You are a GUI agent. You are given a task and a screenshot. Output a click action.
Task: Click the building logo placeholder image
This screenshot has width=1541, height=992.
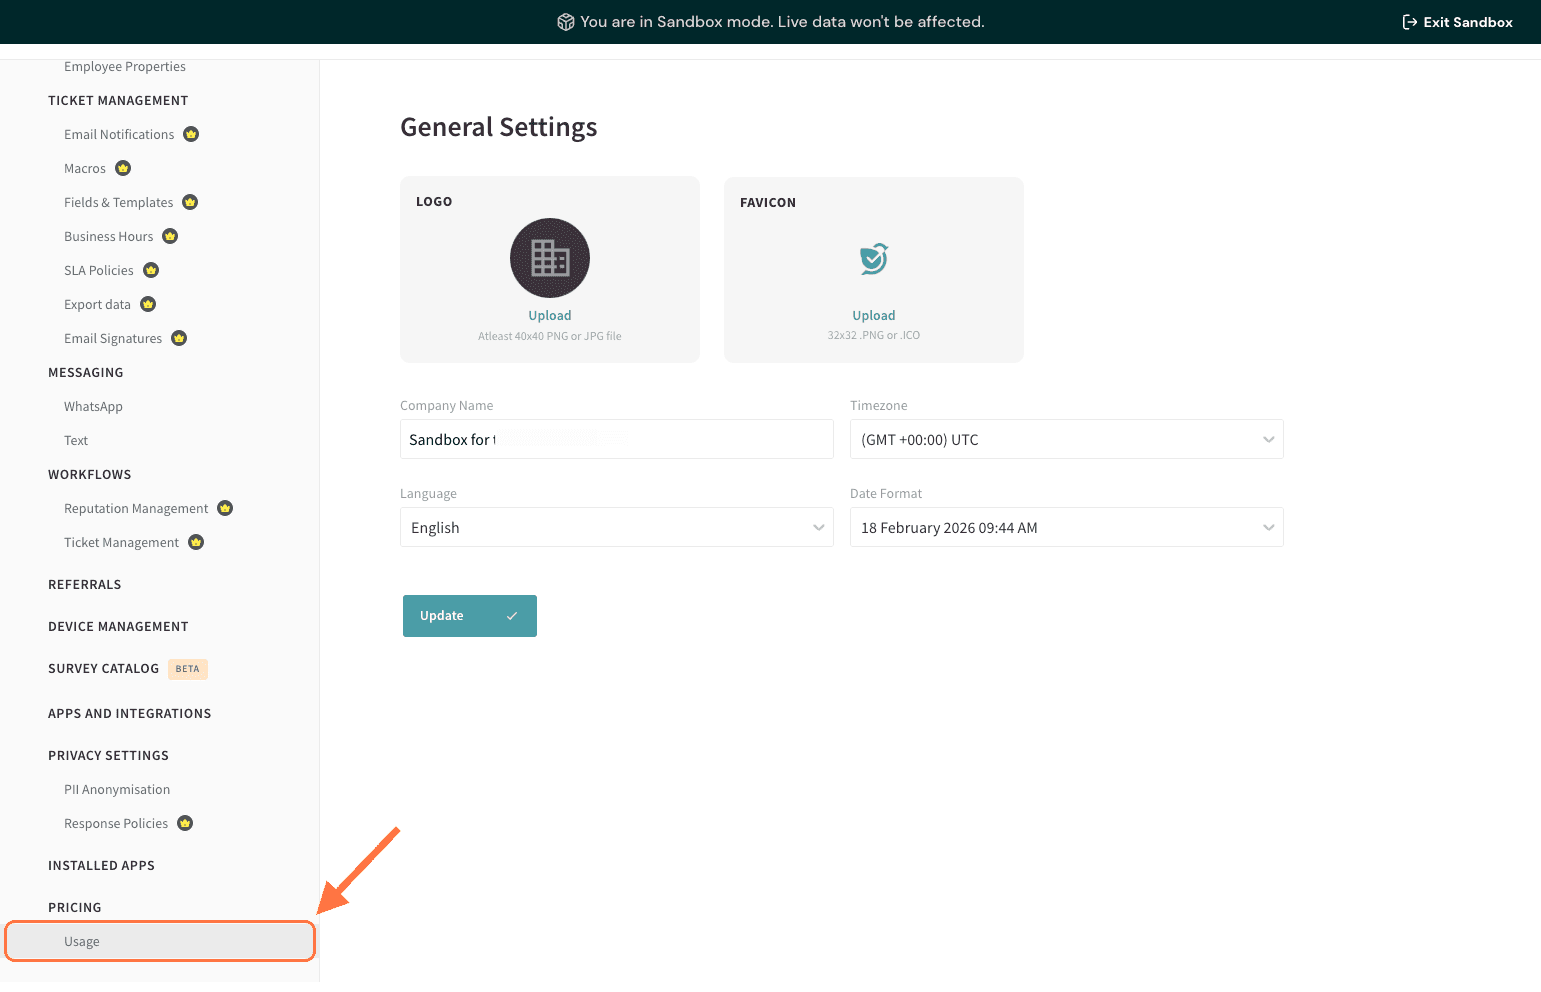click(x=550, y=258)
